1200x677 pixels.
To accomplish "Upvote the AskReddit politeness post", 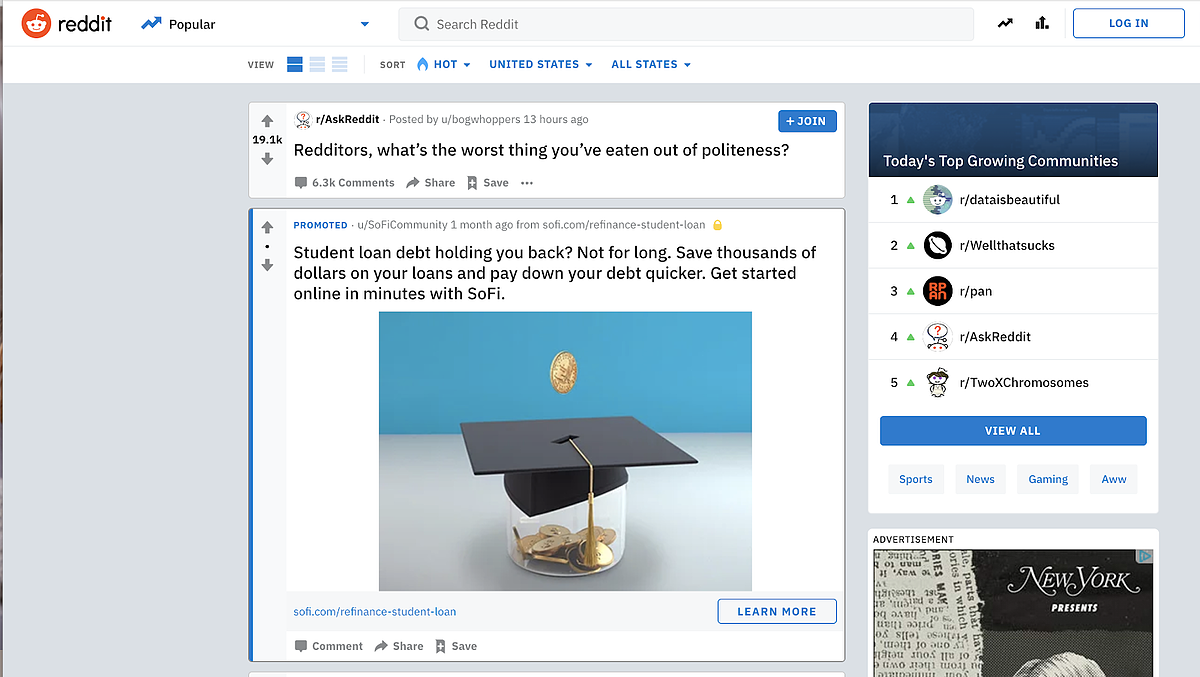I will point(267,120).
